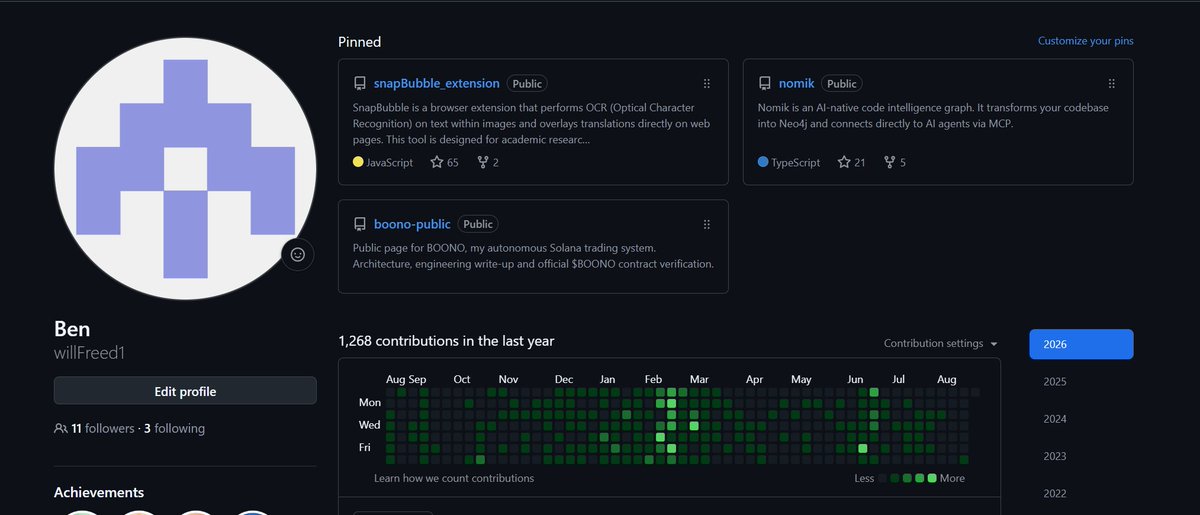This screenshot has width=1200, height=515.
Task: Open the 3 following link
Action: pos(174,429)
